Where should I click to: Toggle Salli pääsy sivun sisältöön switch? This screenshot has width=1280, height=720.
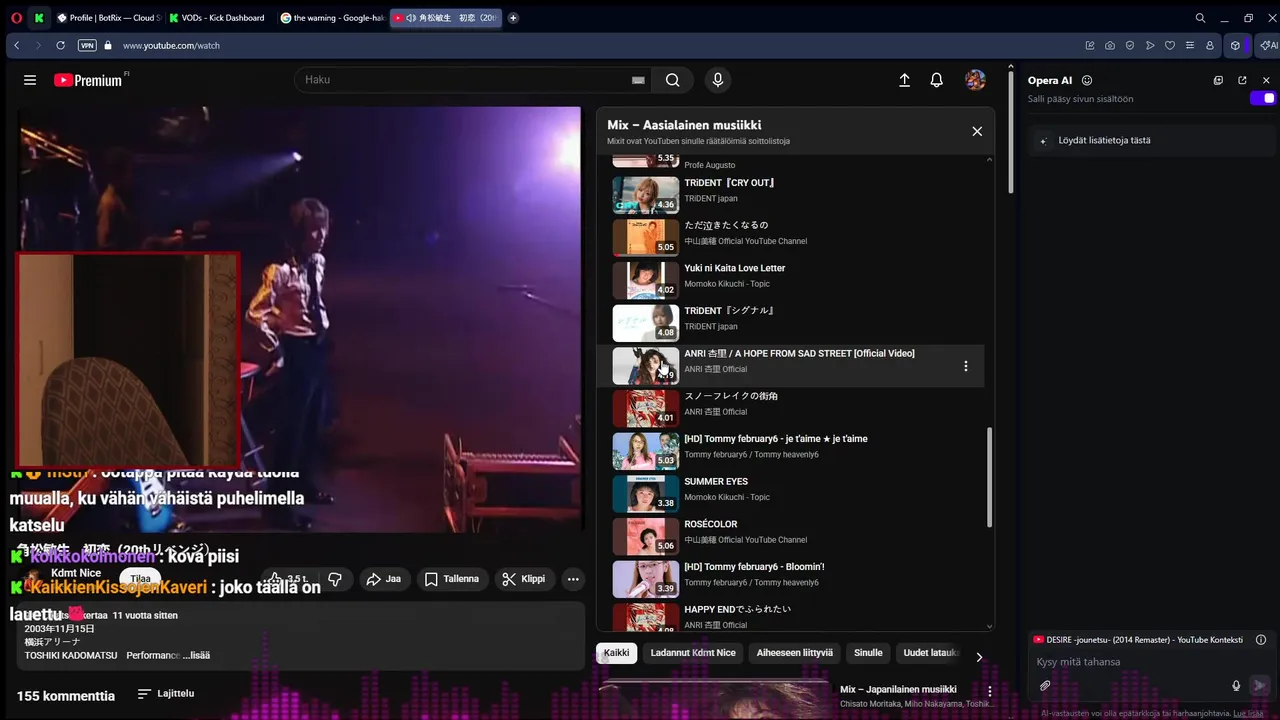pyautogui.click(x=1264, y=98)
